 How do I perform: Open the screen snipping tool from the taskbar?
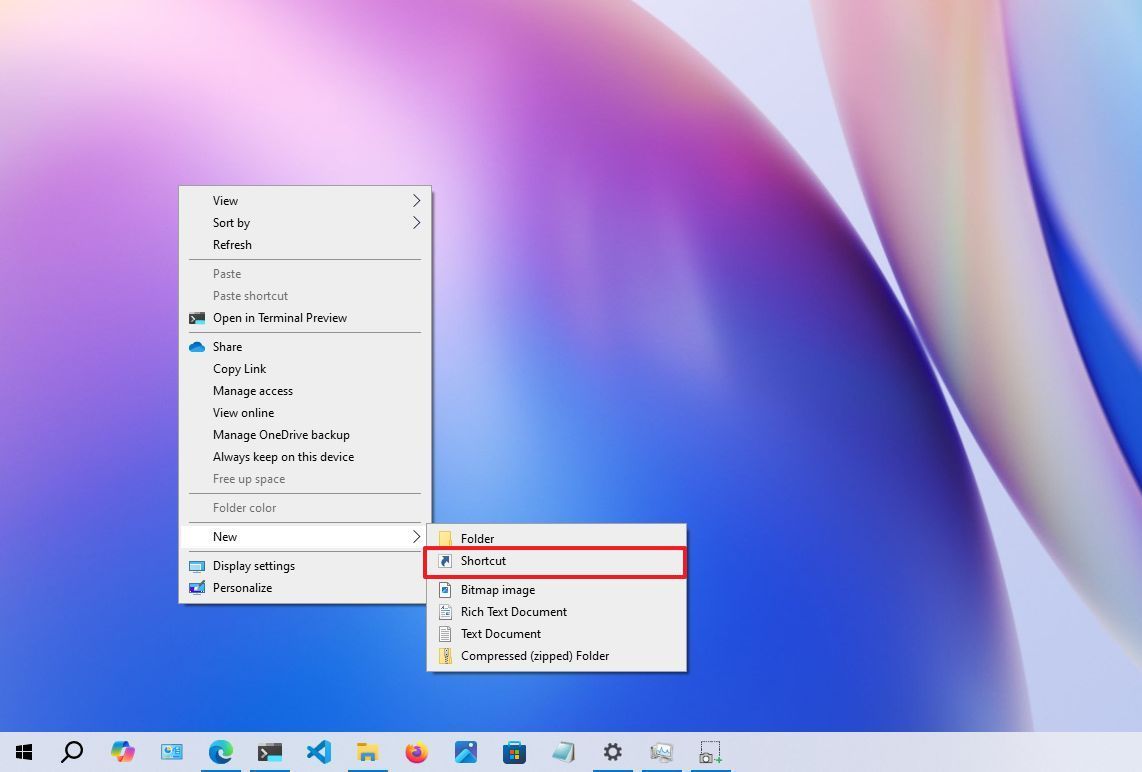(x=709, y=751)
